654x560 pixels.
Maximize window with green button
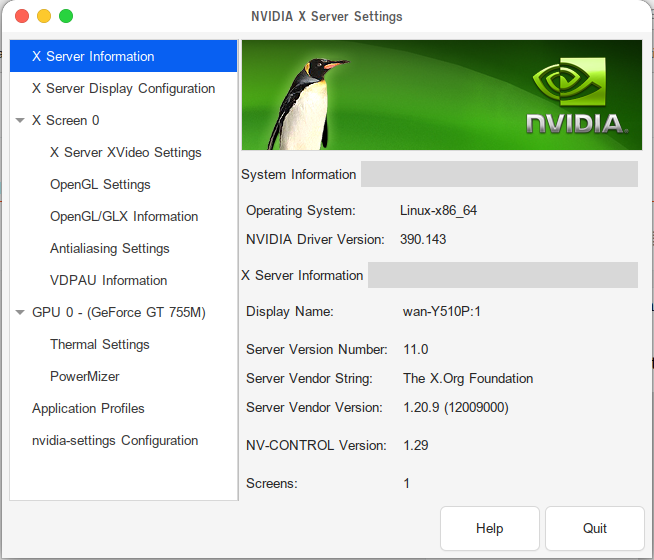(66, 16)
